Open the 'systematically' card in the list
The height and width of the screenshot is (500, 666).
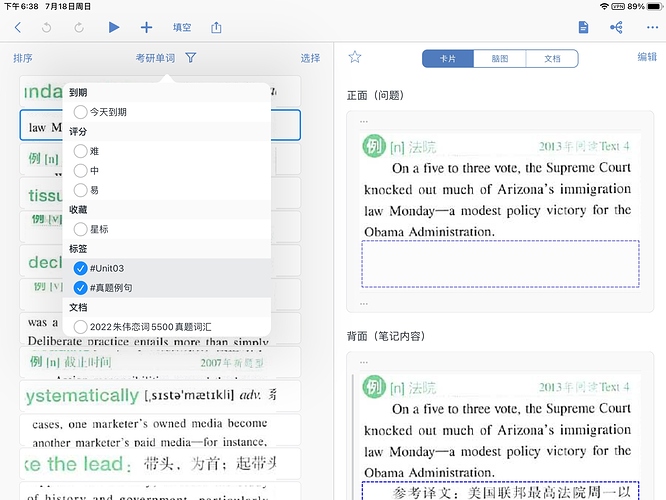tap(160, 395)
